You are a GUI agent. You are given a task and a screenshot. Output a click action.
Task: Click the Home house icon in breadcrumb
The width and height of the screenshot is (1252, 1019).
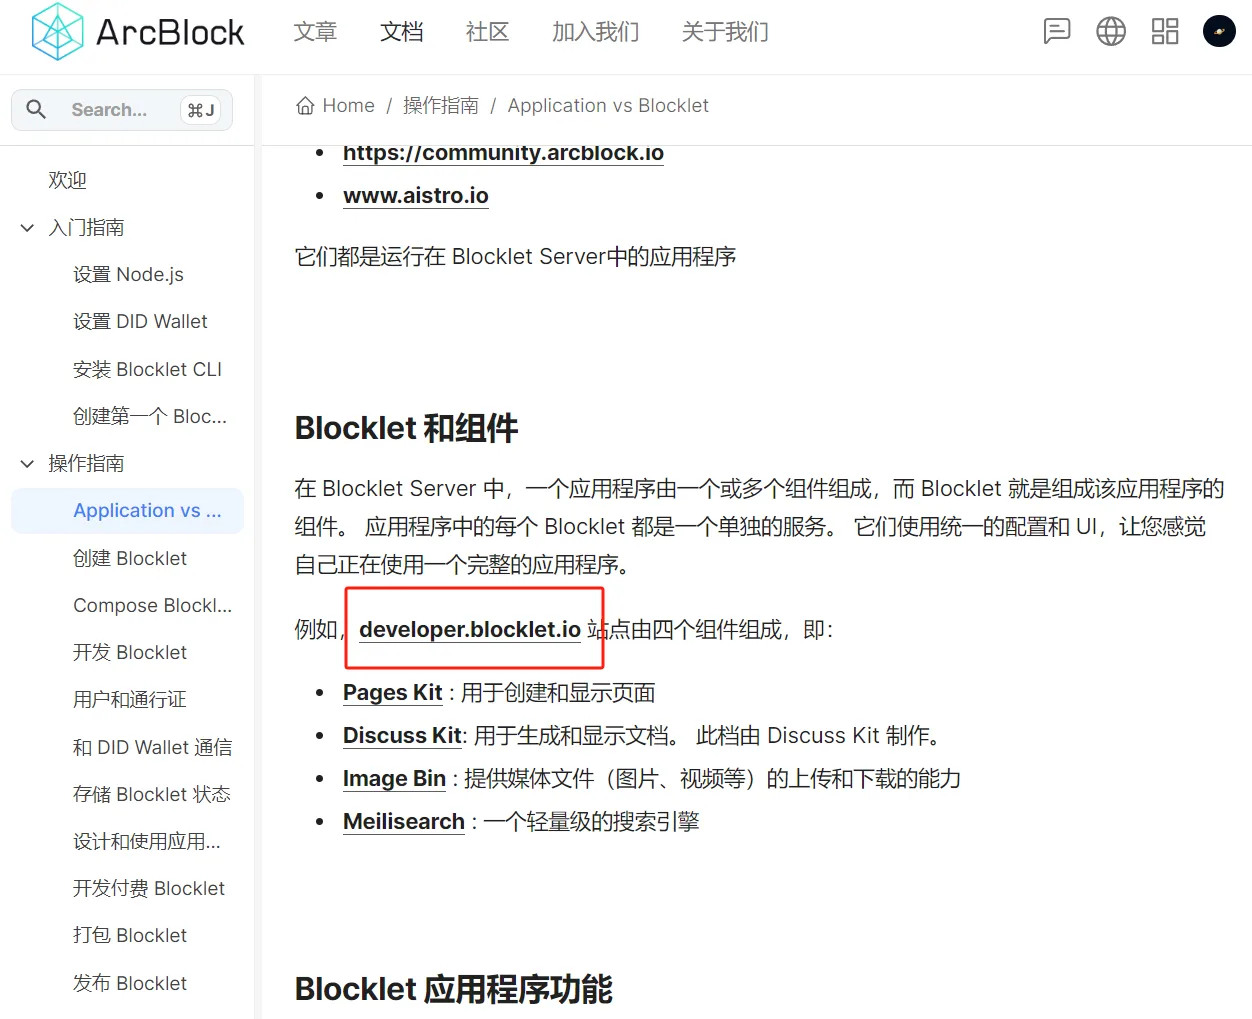[x=305, y=106]
